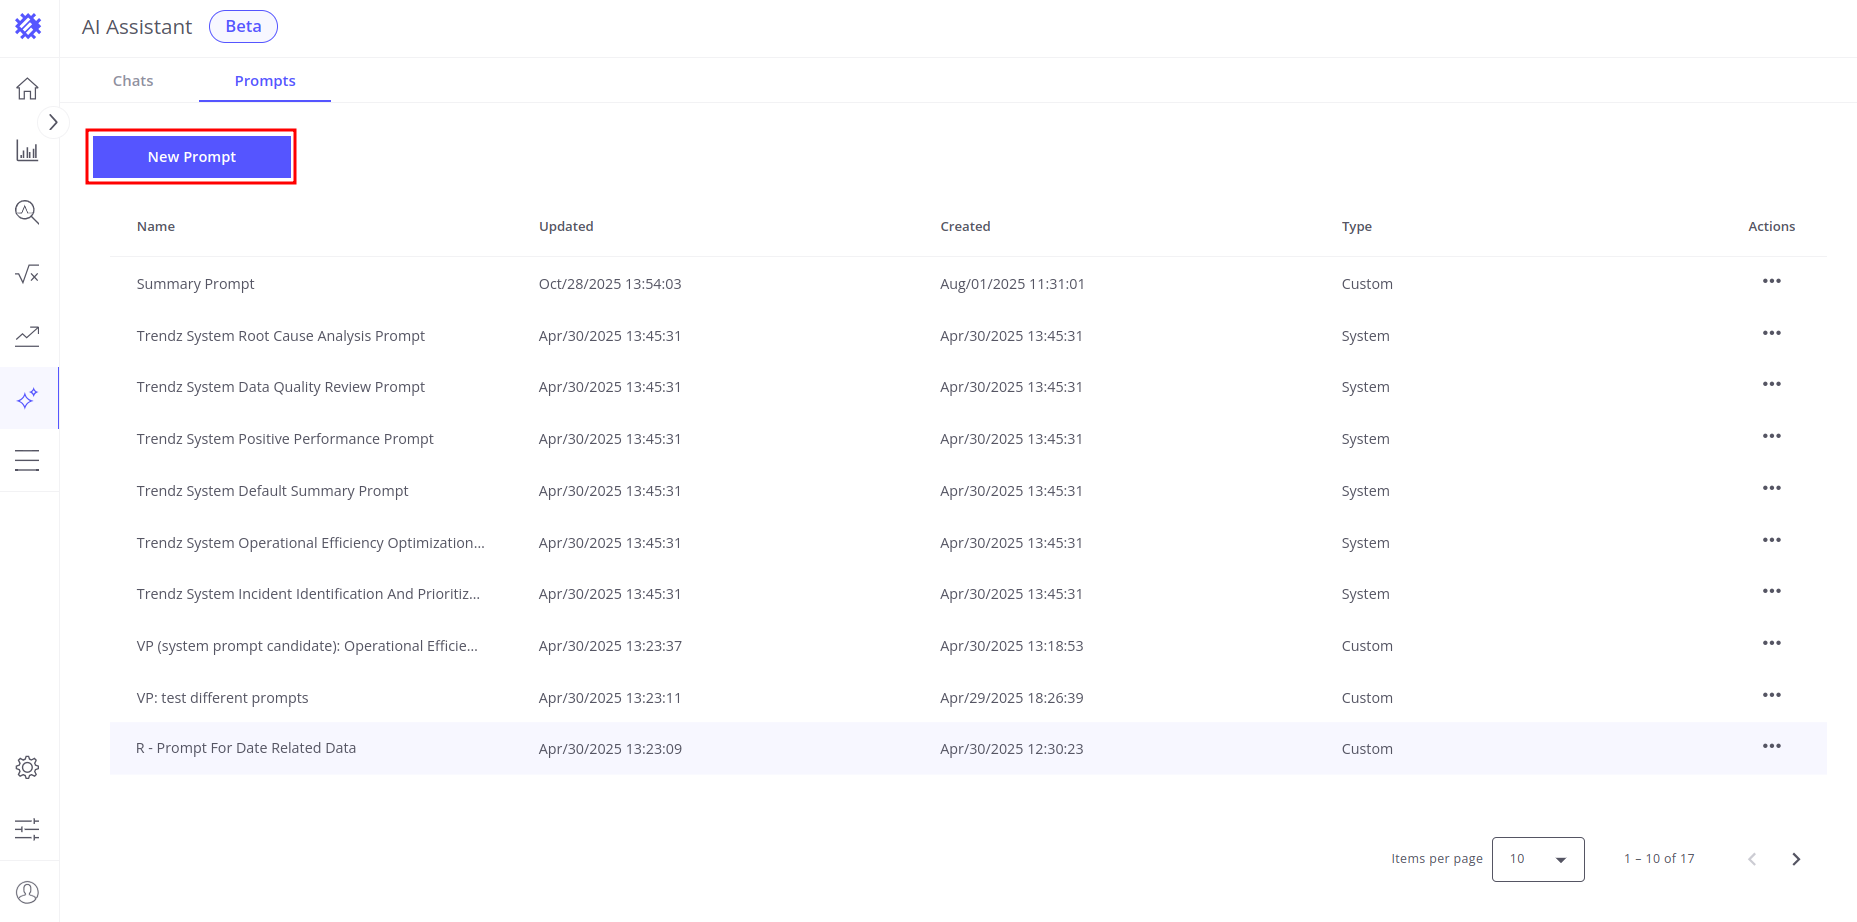The width and height of the screenshot is (1857, 922).
Task: Expand the sidebar with chevron arrow
Action: click(x=53, y=122)
